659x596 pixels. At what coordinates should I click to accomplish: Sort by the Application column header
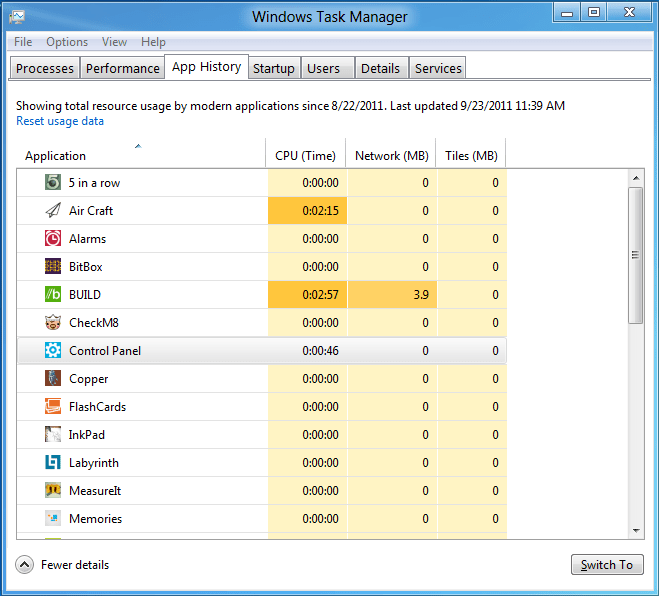140,153
